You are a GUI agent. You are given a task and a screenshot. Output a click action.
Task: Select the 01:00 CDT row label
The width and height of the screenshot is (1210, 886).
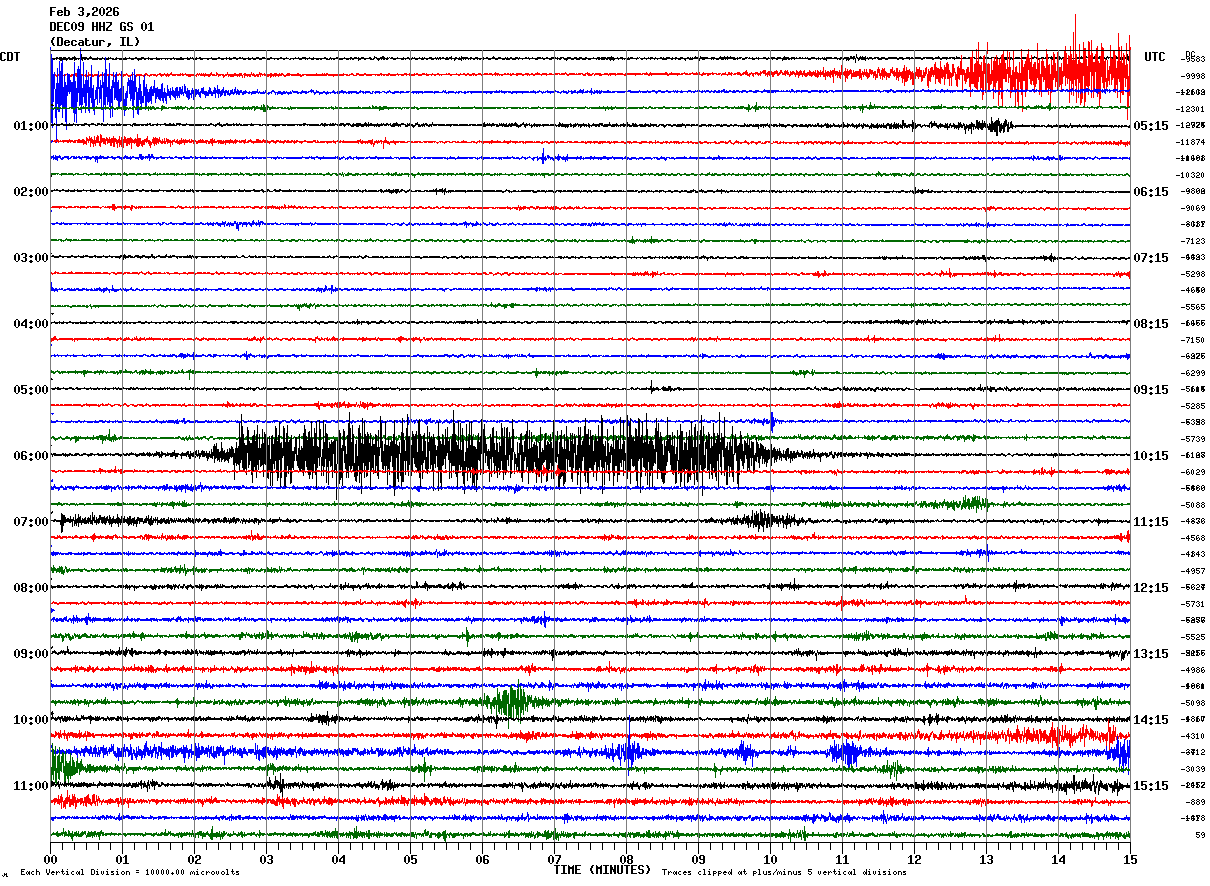click(31, 126)
